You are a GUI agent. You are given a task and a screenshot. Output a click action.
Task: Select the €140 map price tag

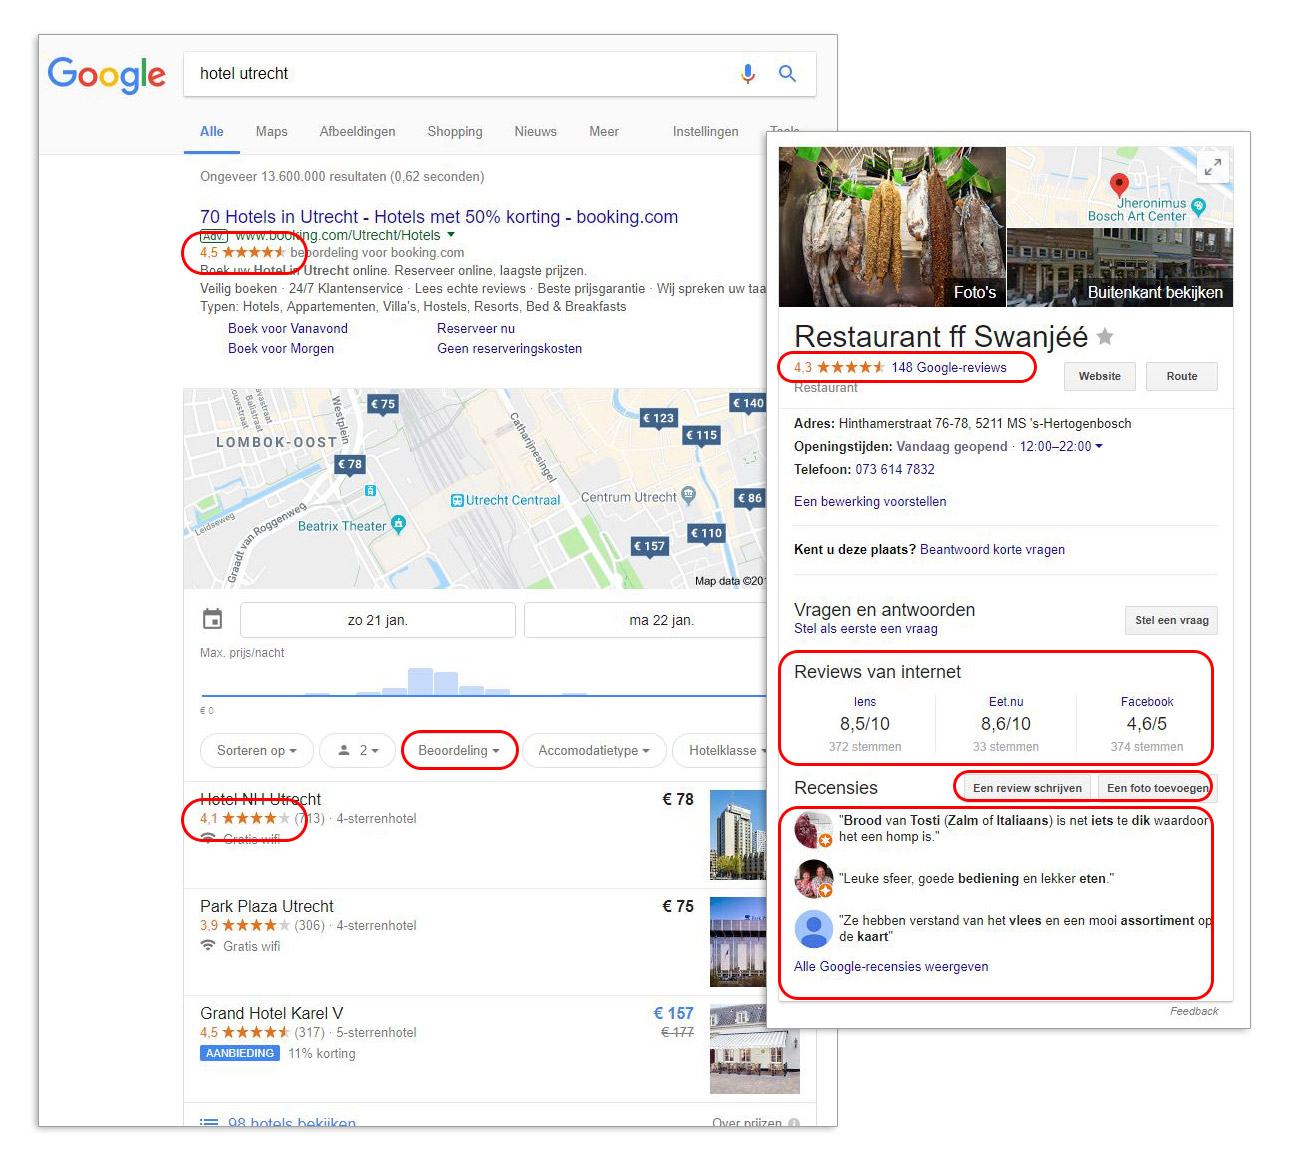[748, 403]
